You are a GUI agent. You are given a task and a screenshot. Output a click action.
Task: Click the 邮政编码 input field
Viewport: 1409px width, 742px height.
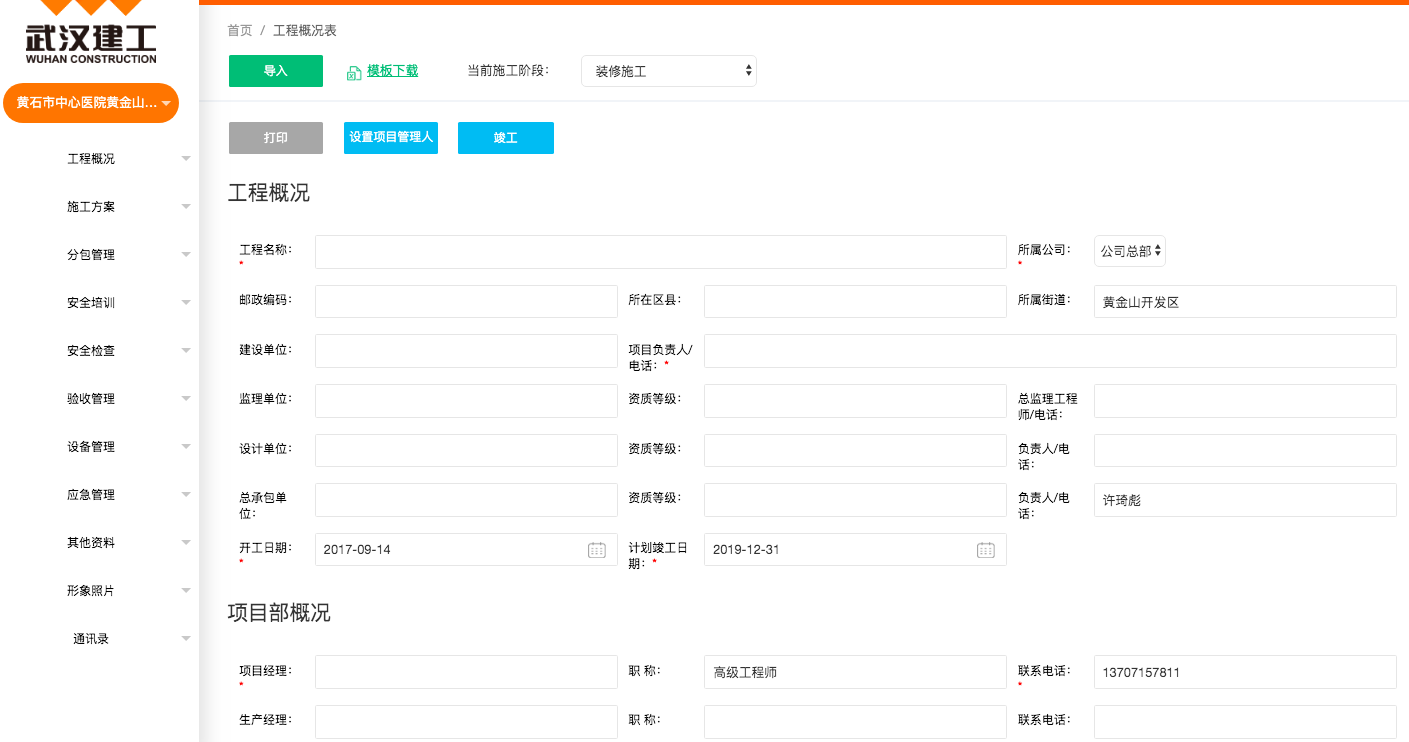click(466, 302)
